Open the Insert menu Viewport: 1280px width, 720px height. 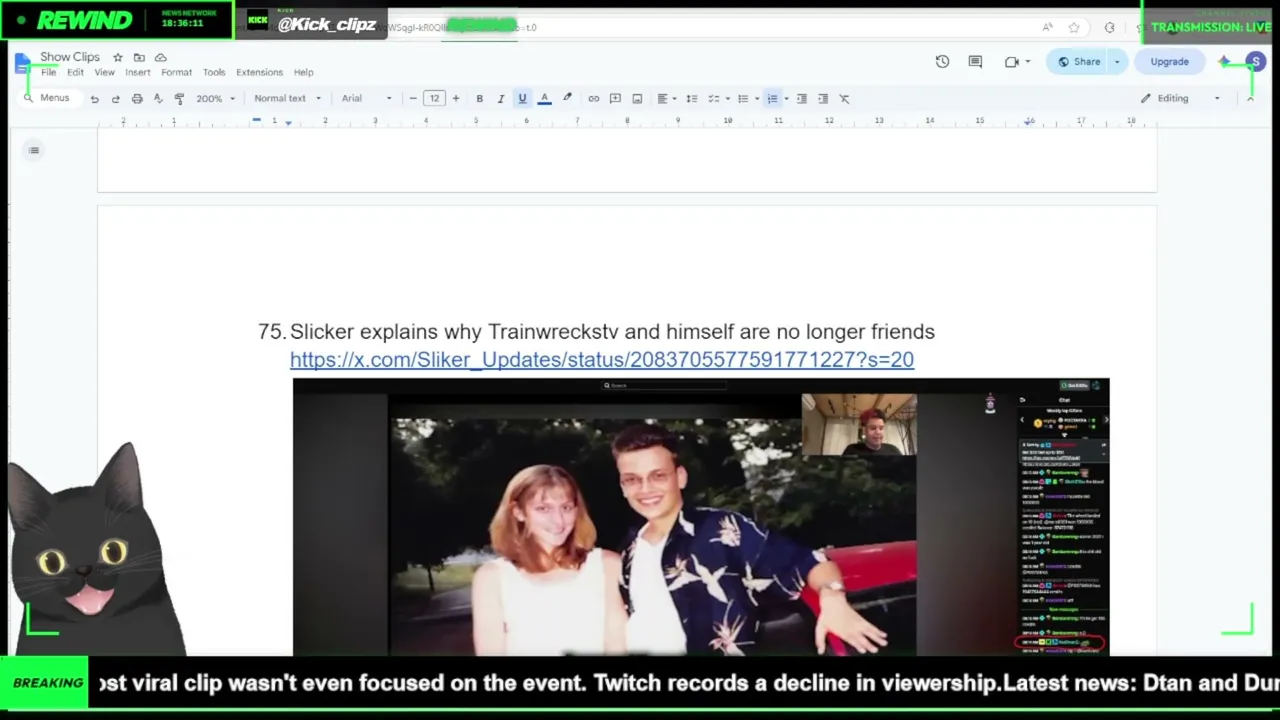[x=138, y=73]
